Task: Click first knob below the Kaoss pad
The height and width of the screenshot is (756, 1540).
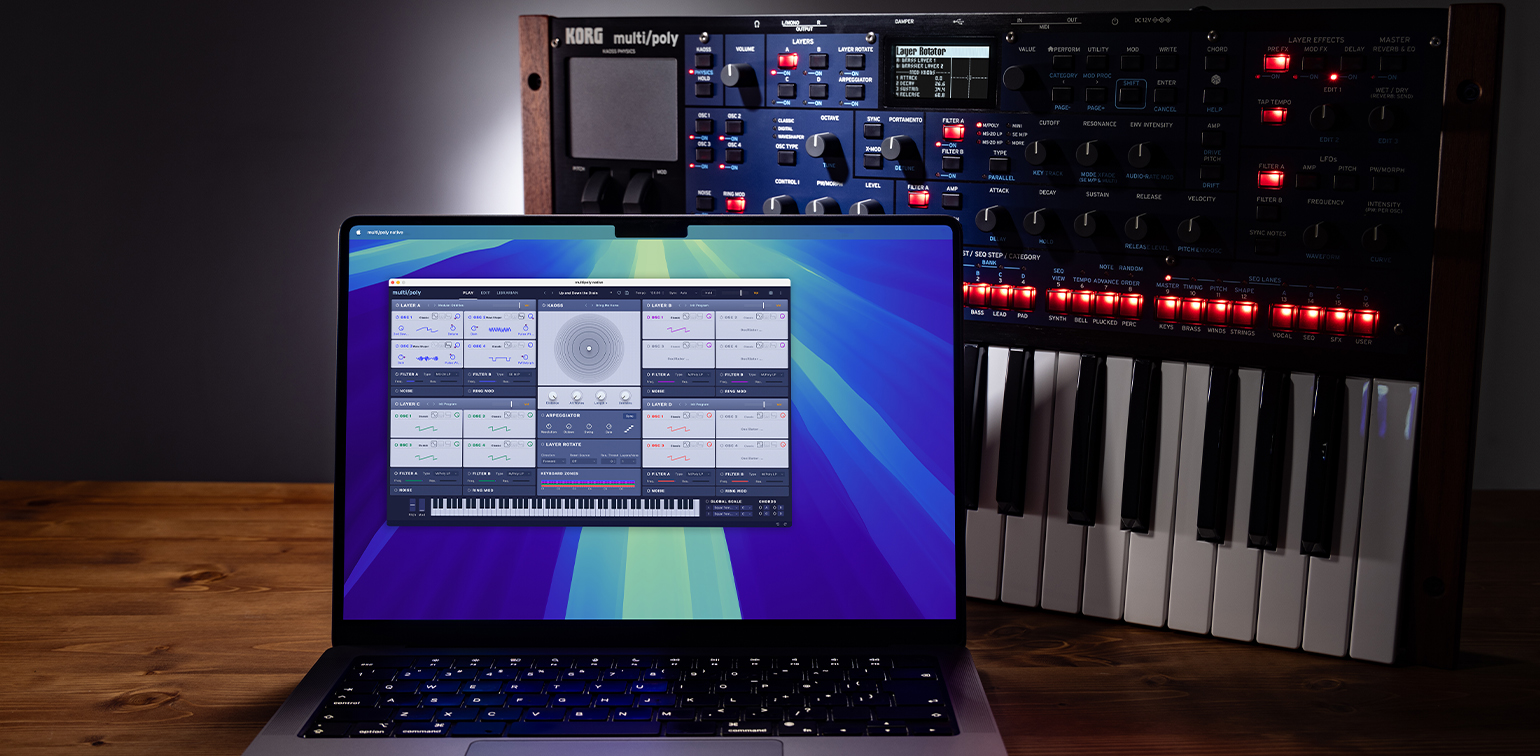Action: pyautogui.click(x=552, y=395)
